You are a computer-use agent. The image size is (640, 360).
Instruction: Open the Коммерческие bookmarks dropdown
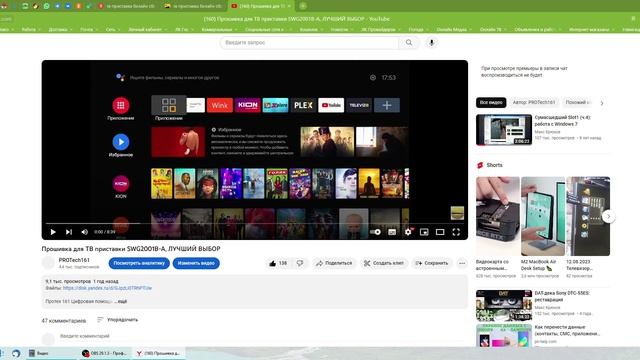(219, 29)
